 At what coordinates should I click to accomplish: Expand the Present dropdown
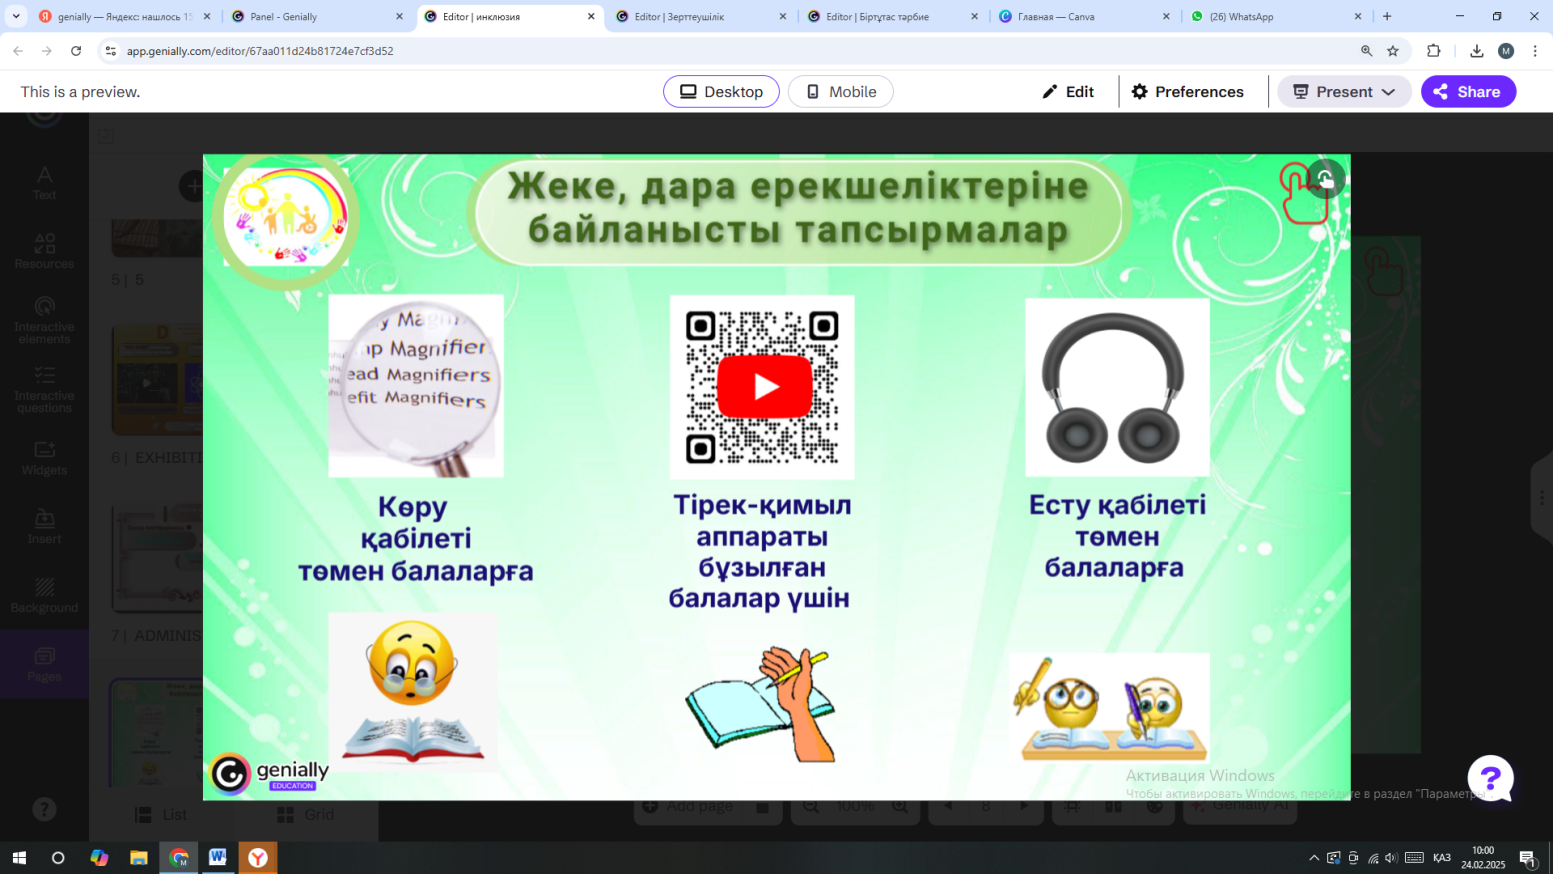click(x=1344, y=92)
